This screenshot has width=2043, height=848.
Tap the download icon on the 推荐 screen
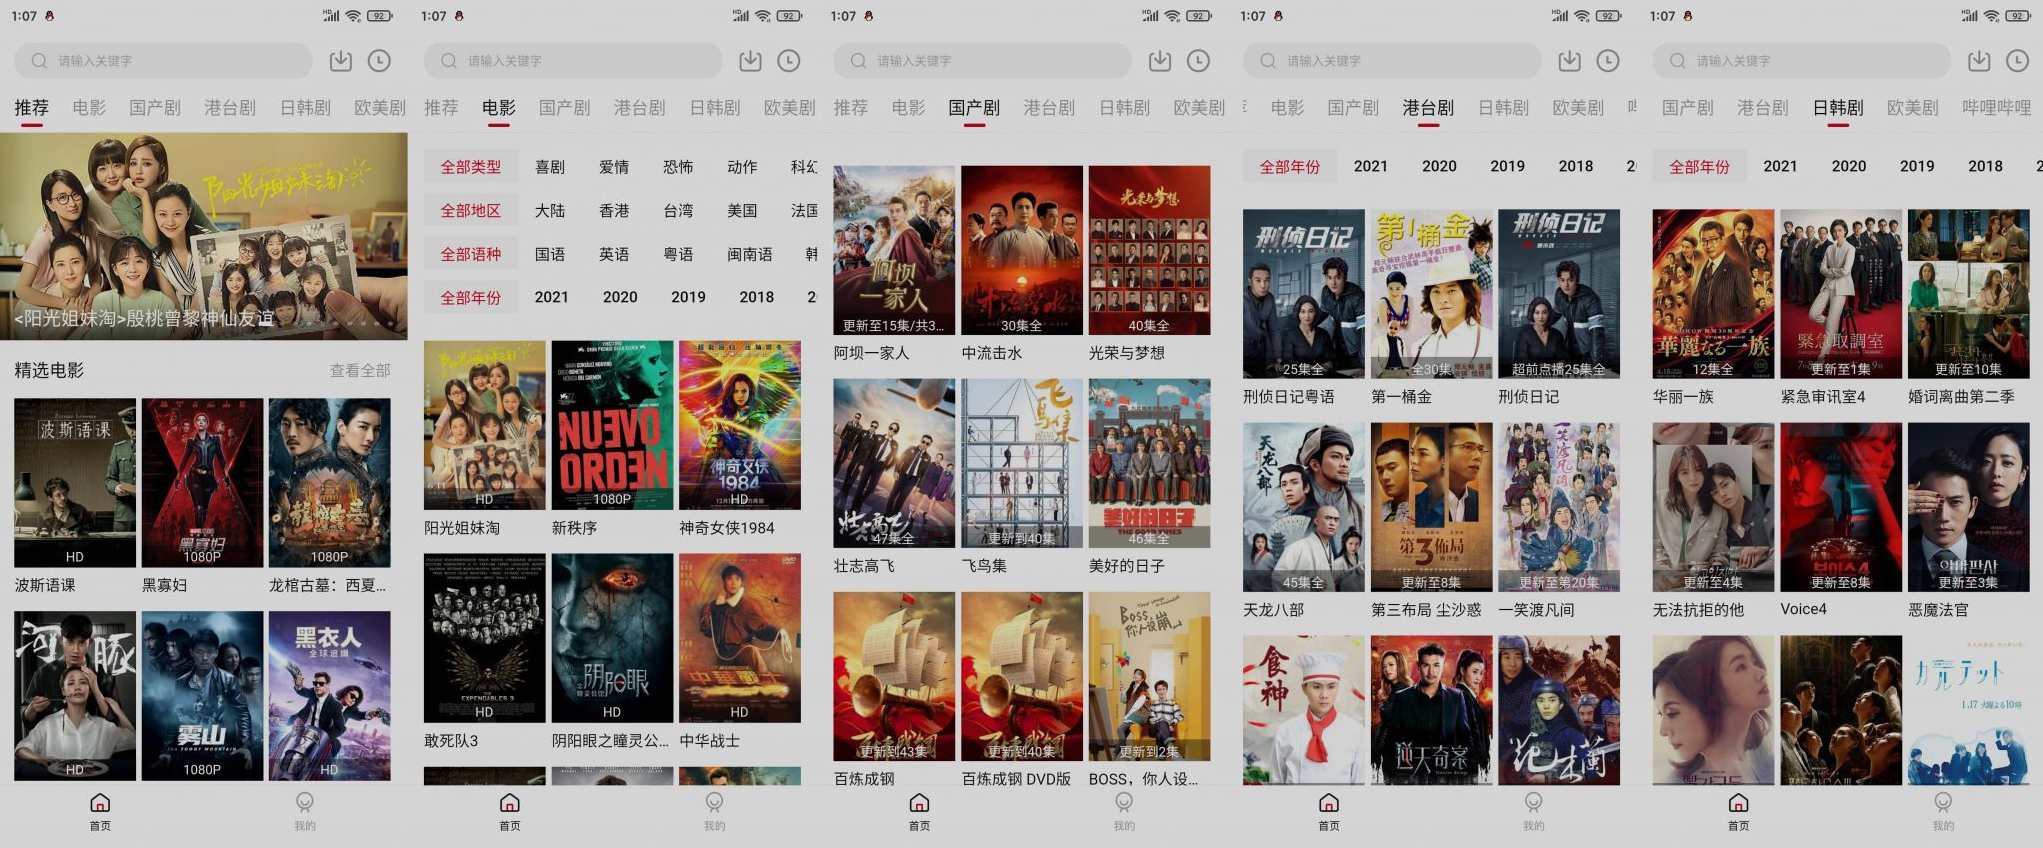[x=341, y=61]
